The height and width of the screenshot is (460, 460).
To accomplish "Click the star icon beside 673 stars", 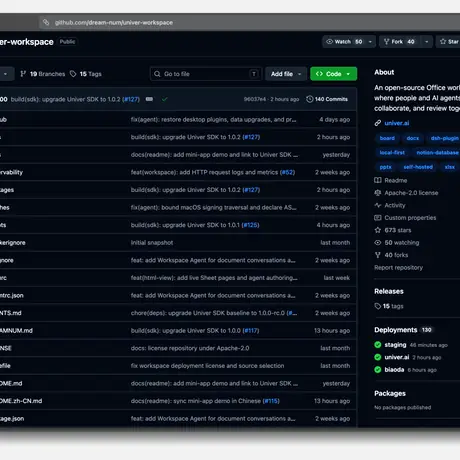I will tap(378, 230).
